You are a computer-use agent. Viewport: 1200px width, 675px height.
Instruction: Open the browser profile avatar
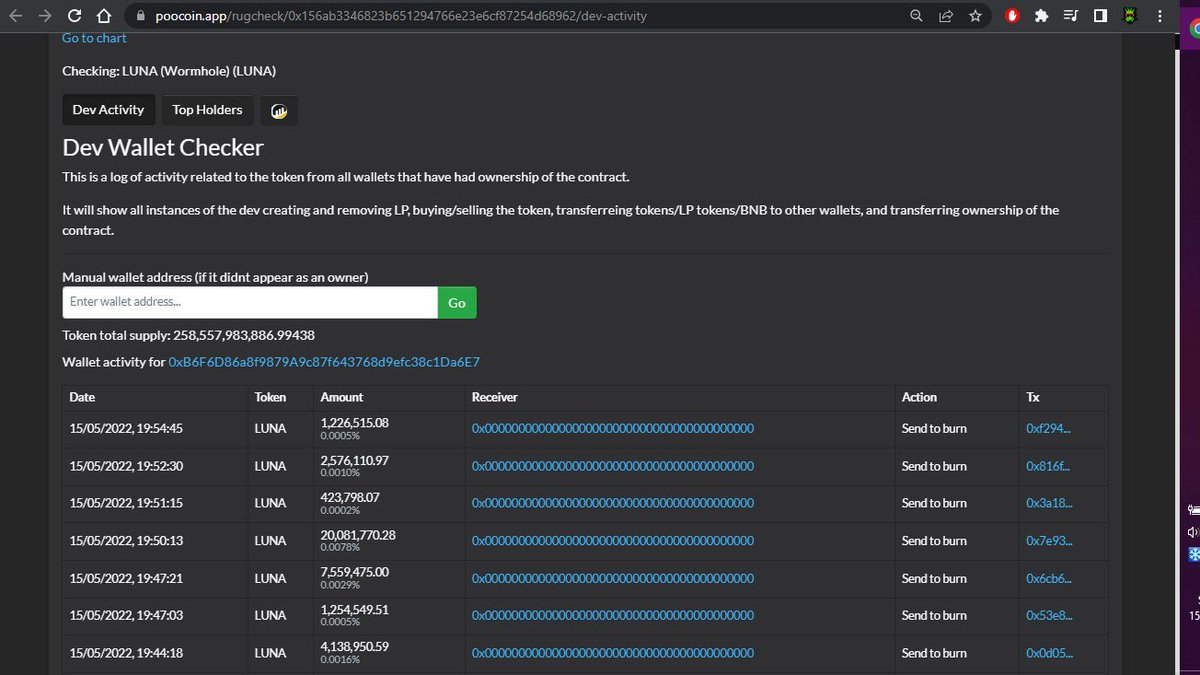tap(1131, 16)
